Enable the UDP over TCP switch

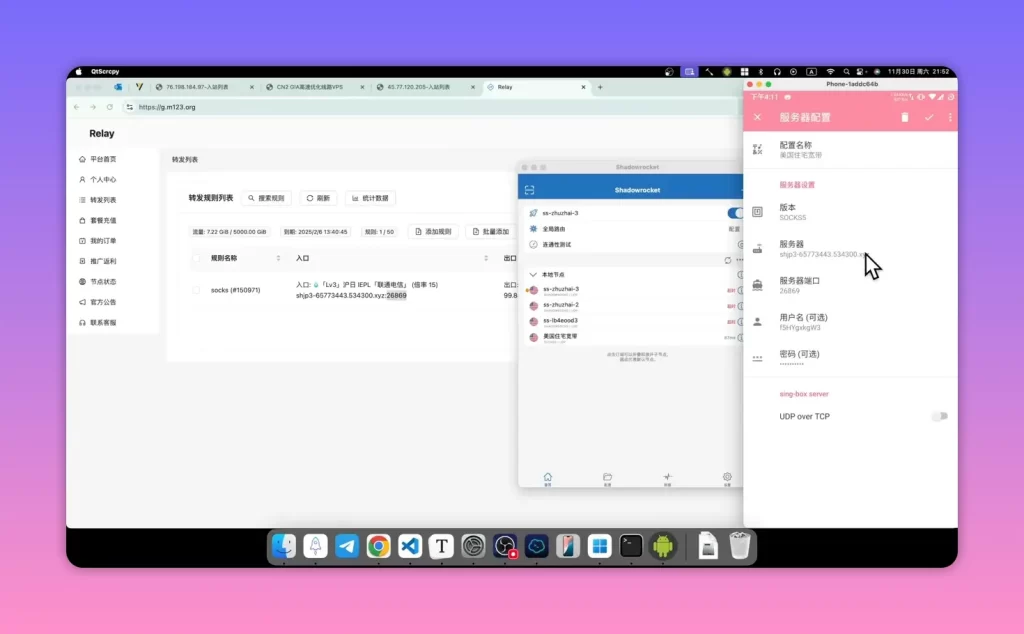(x=940, y=416)
